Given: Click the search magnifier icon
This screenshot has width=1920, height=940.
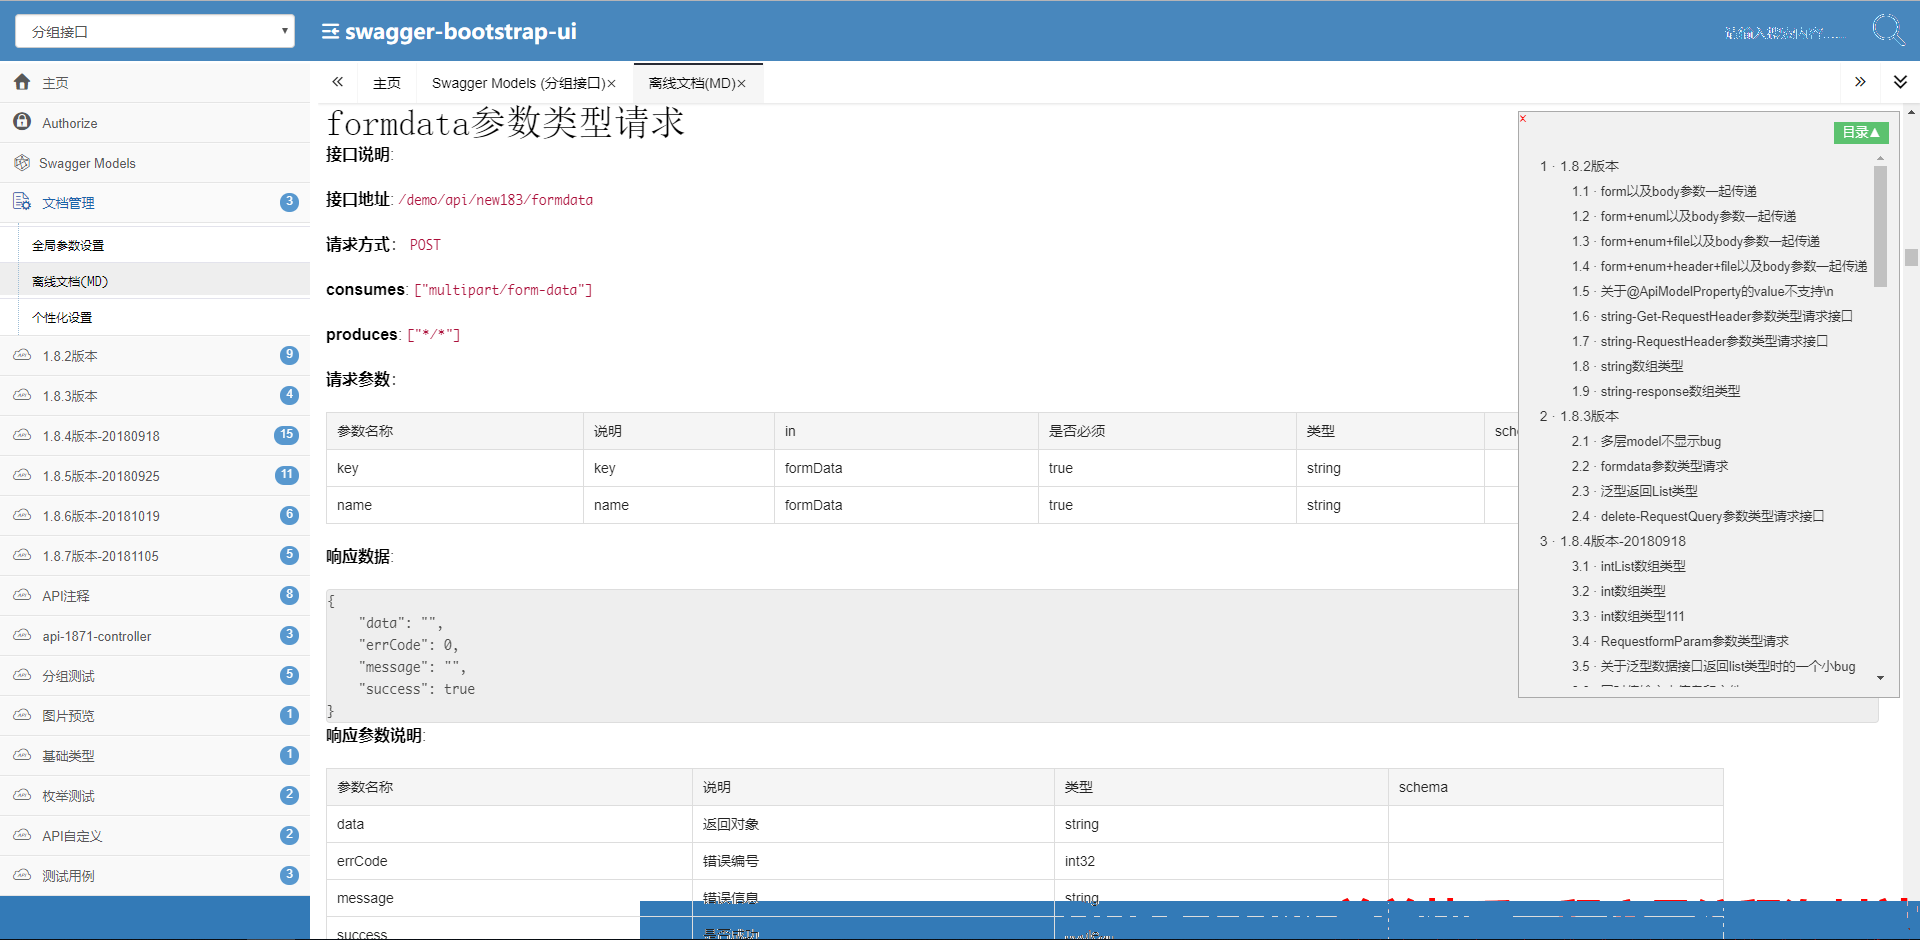Looking at the screenshot, I should coord(1888,30).
